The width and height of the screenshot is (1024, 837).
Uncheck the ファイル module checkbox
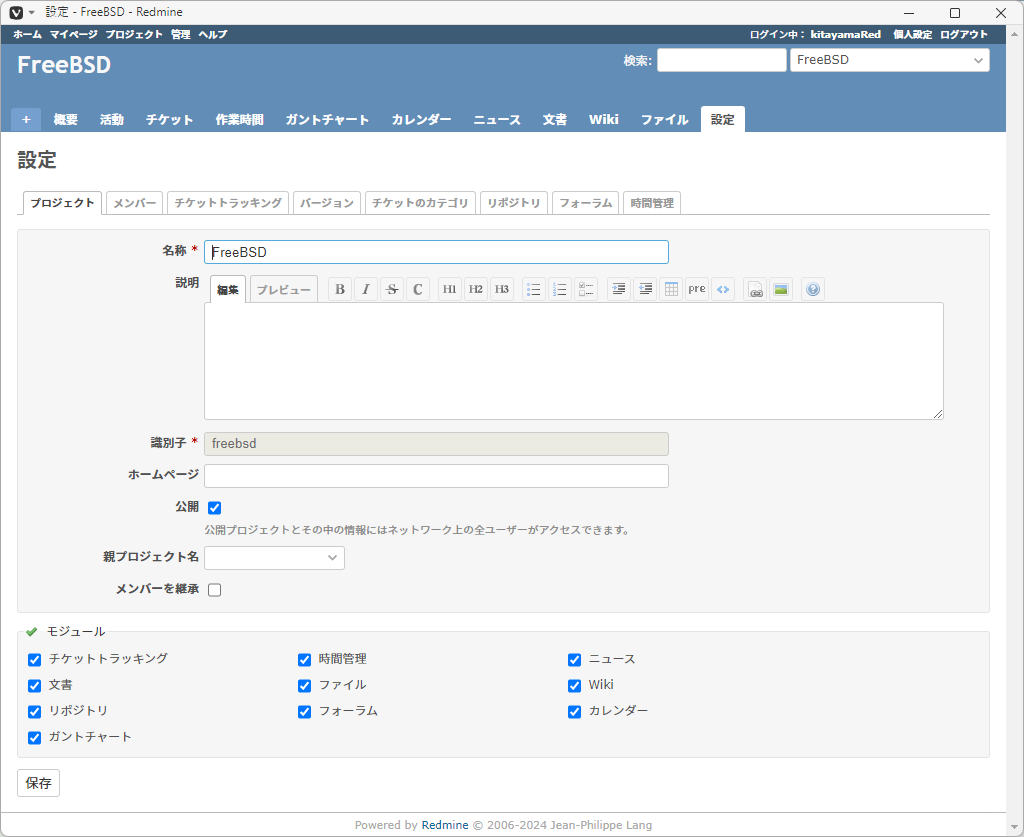pyautogui.click(x=304, y=686)
